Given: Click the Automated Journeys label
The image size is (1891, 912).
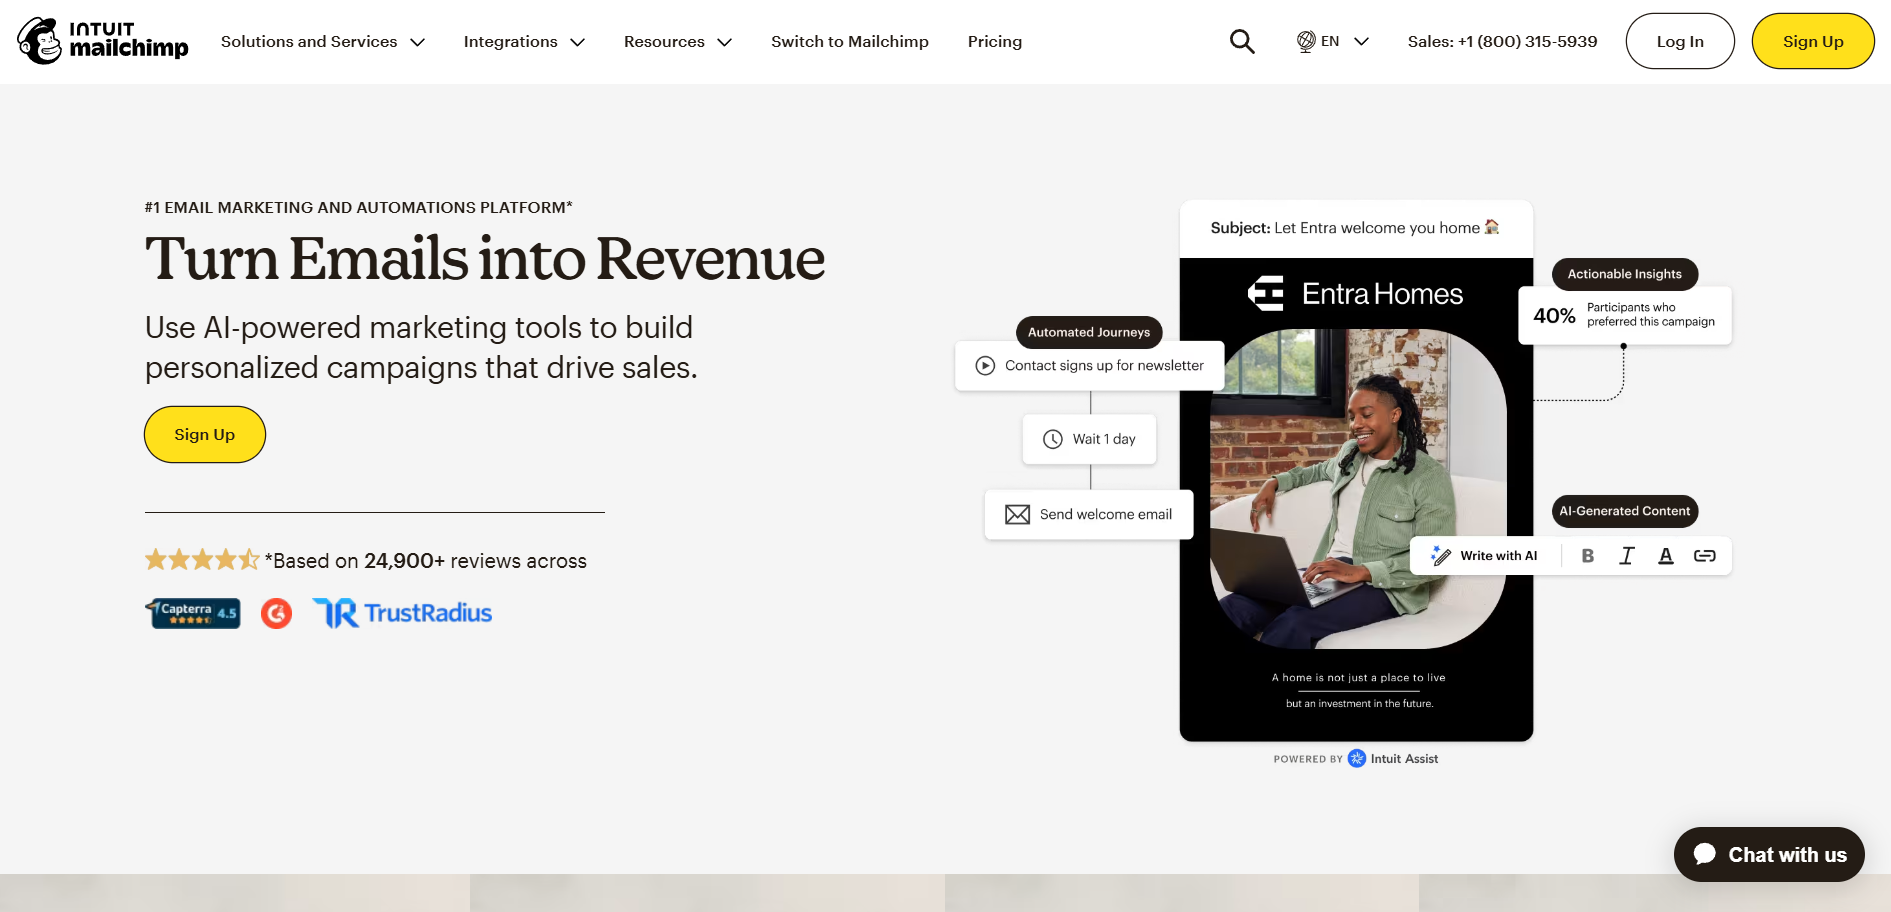Looking at the screenshot, I should (x=1089, y=332).
